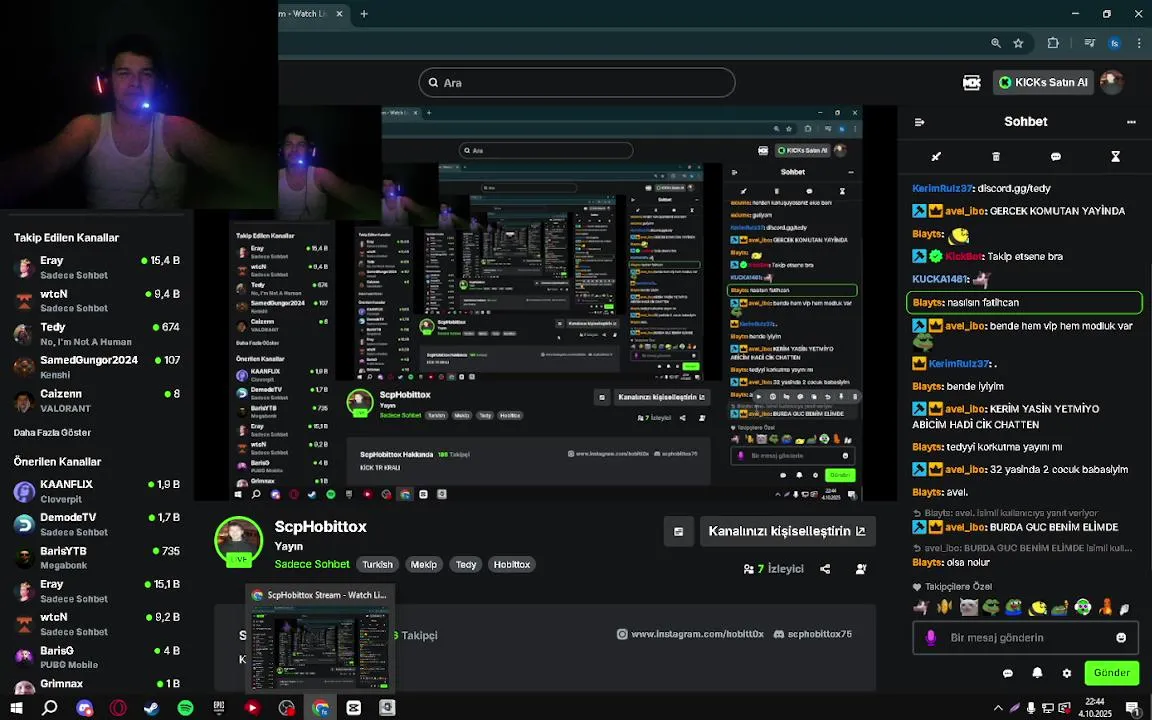The width and height of the screenshot is (1152, 720).
Task: Click the user icon right of share
Action: (x=861, y=569)
